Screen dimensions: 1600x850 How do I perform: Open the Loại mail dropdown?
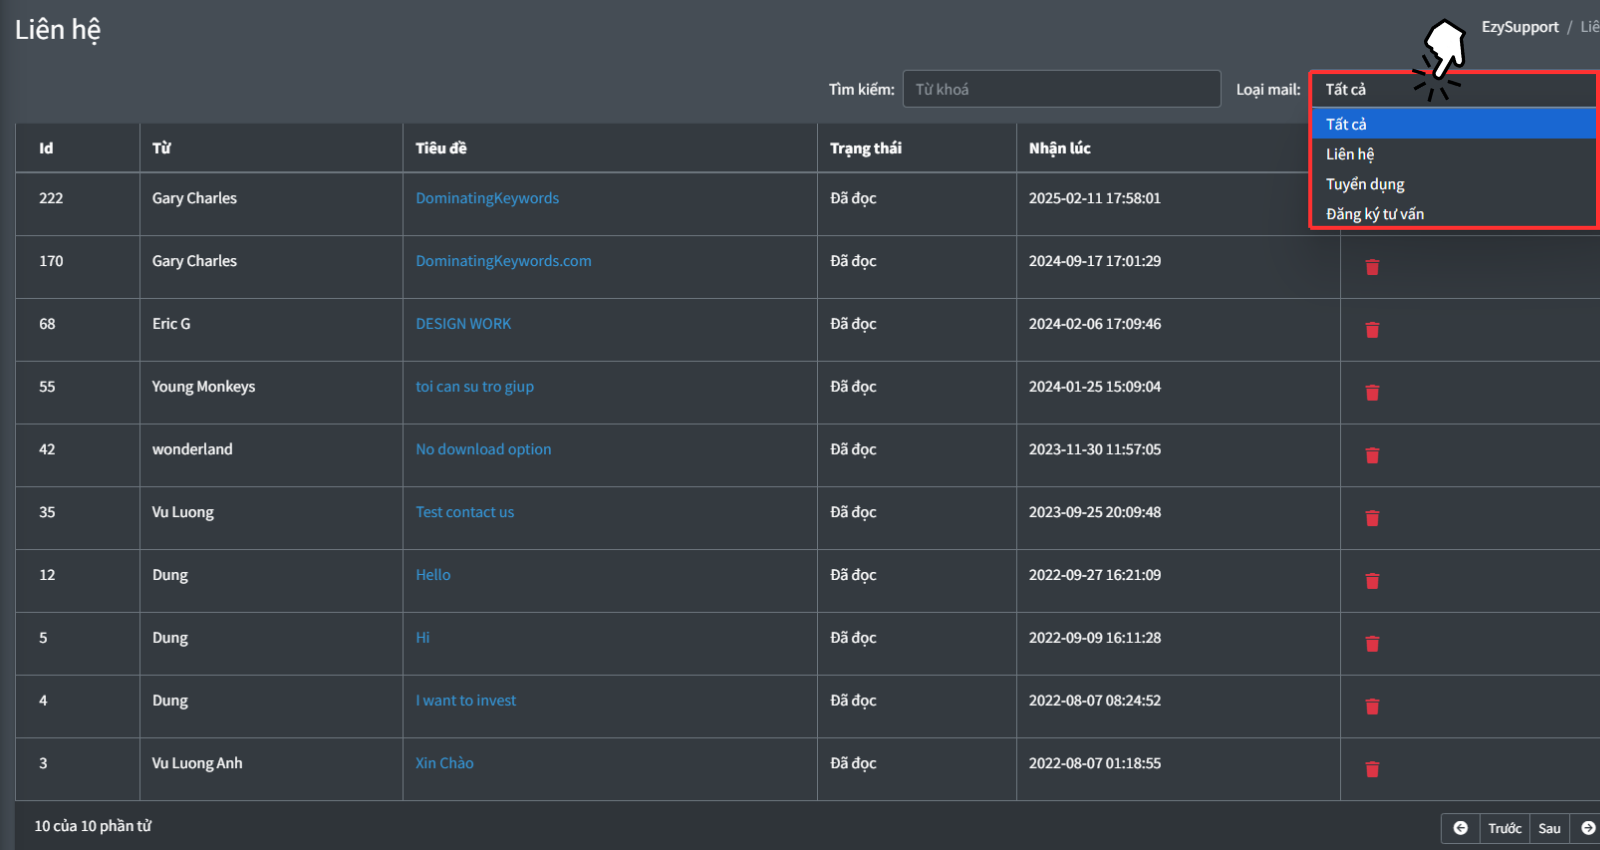[x=1452, y=90]
